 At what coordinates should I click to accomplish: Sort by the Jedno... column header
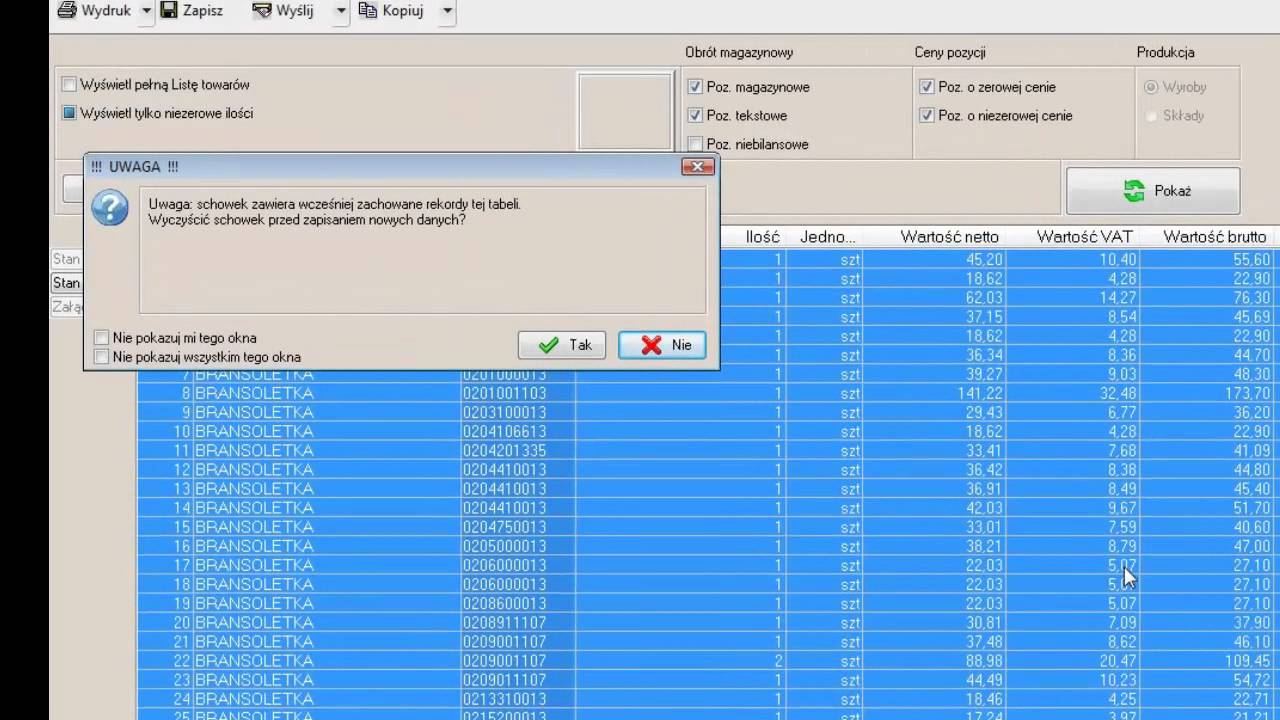827,237
